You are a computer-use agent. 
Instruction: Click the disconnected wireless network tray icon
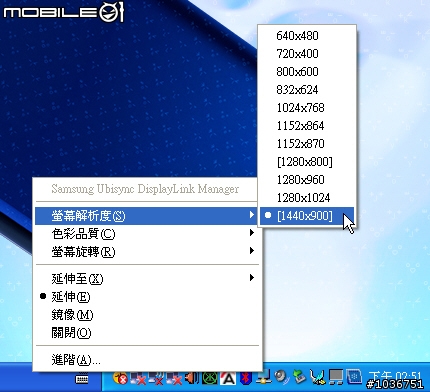[156, 378]
